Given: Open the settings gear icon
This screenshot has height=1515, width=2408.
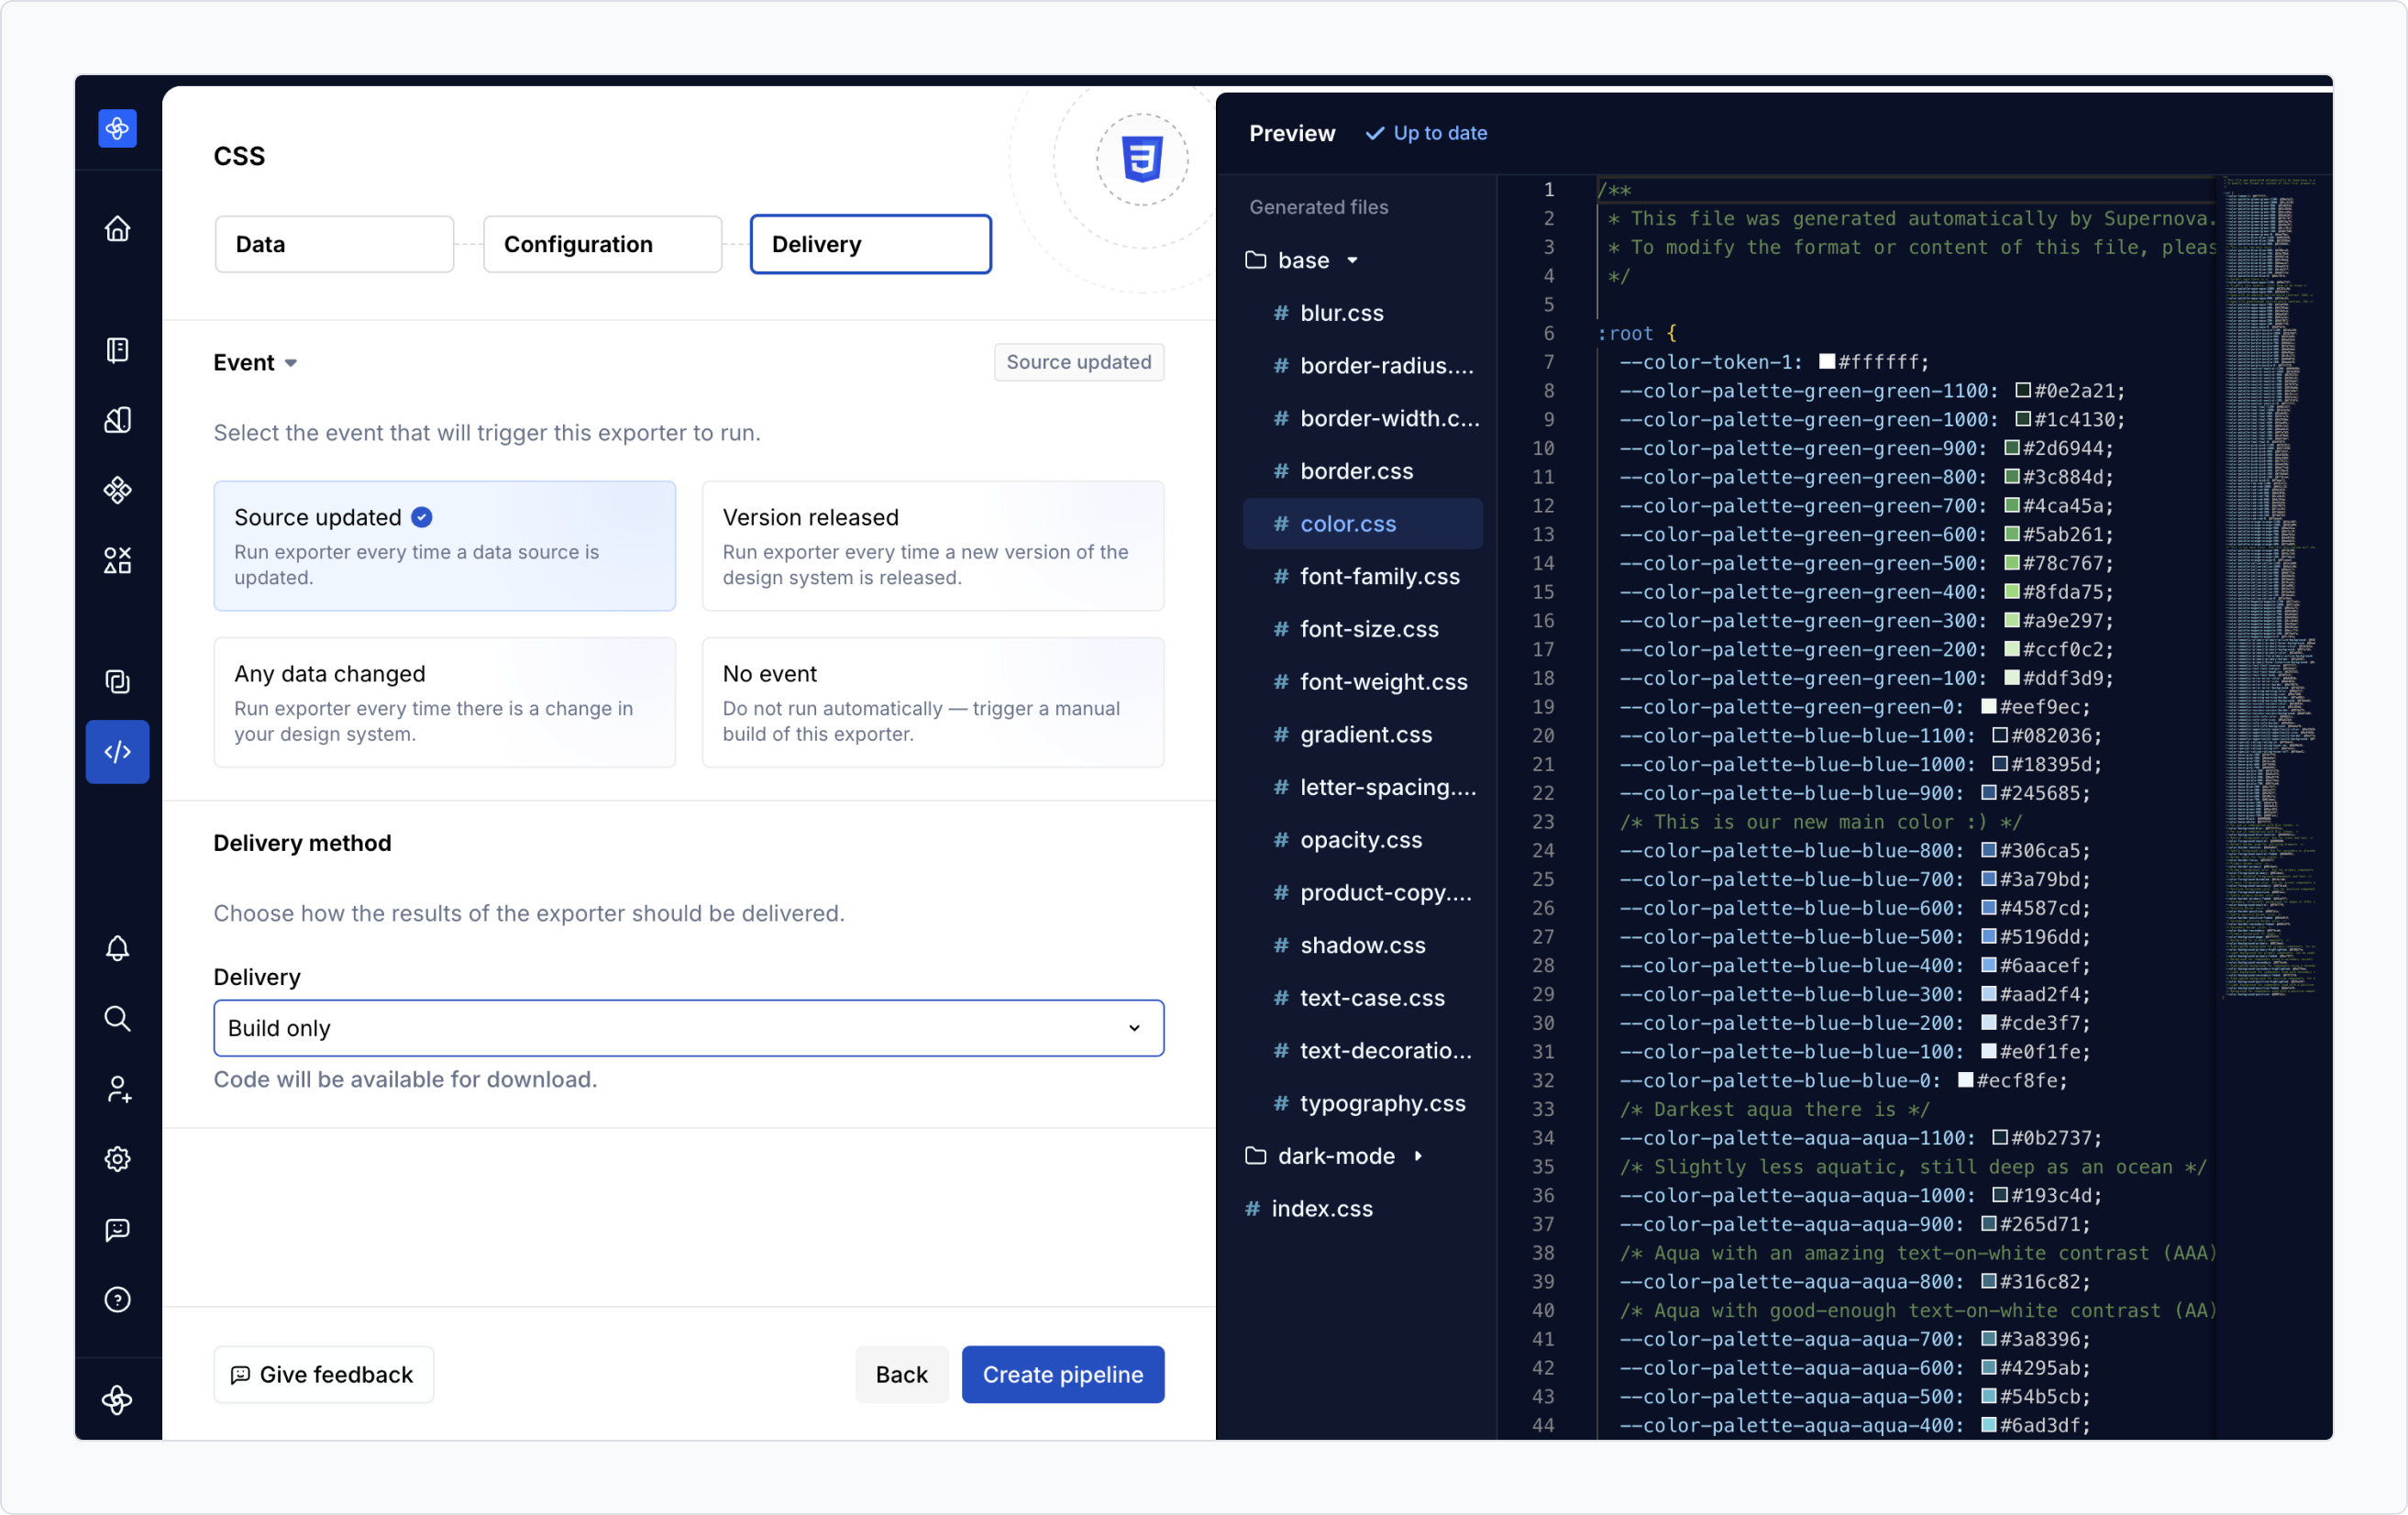Looking at the screenshot, I should click(117, 1159).
